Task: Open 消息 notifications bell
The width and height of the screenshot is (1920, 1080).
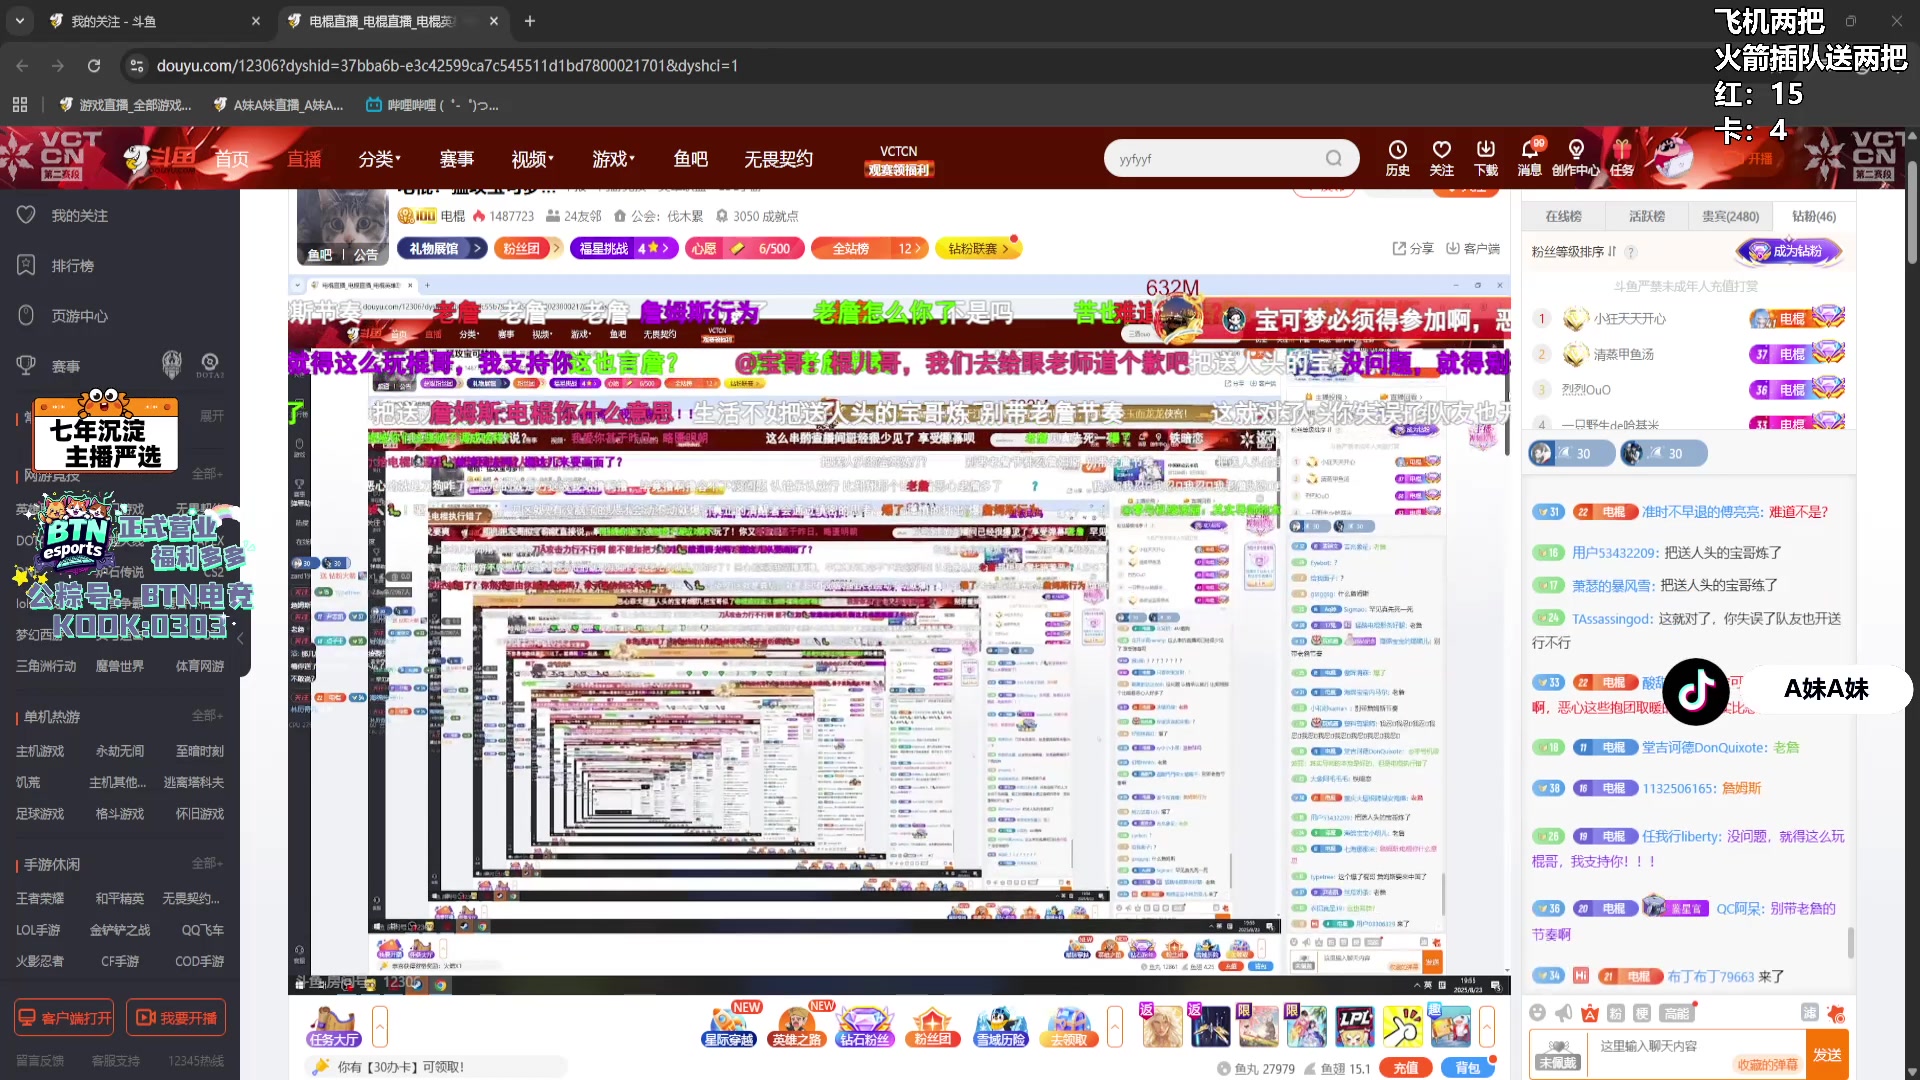Action: (x=1530, y=158)
